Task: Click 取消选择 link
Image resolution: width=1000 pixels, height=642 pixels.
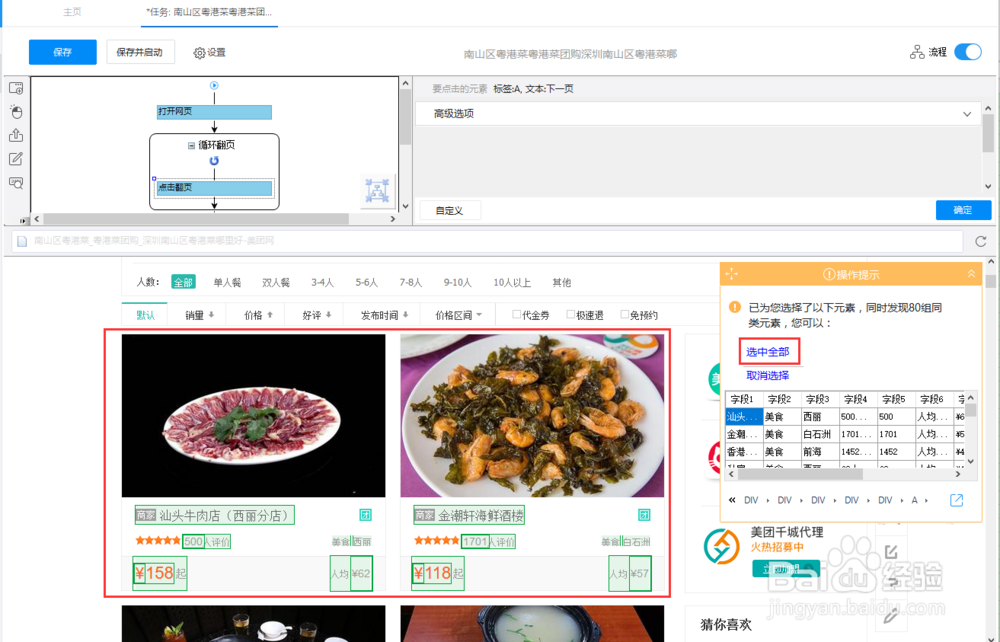Action: click(768, 376)
